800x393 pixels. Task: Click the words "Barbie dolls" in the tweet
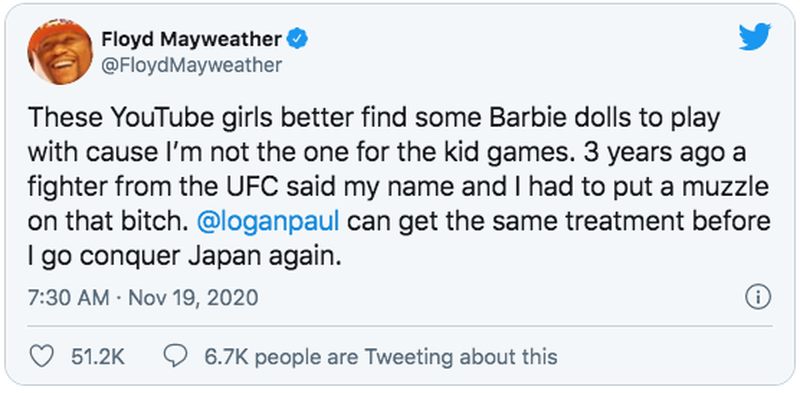544,119
